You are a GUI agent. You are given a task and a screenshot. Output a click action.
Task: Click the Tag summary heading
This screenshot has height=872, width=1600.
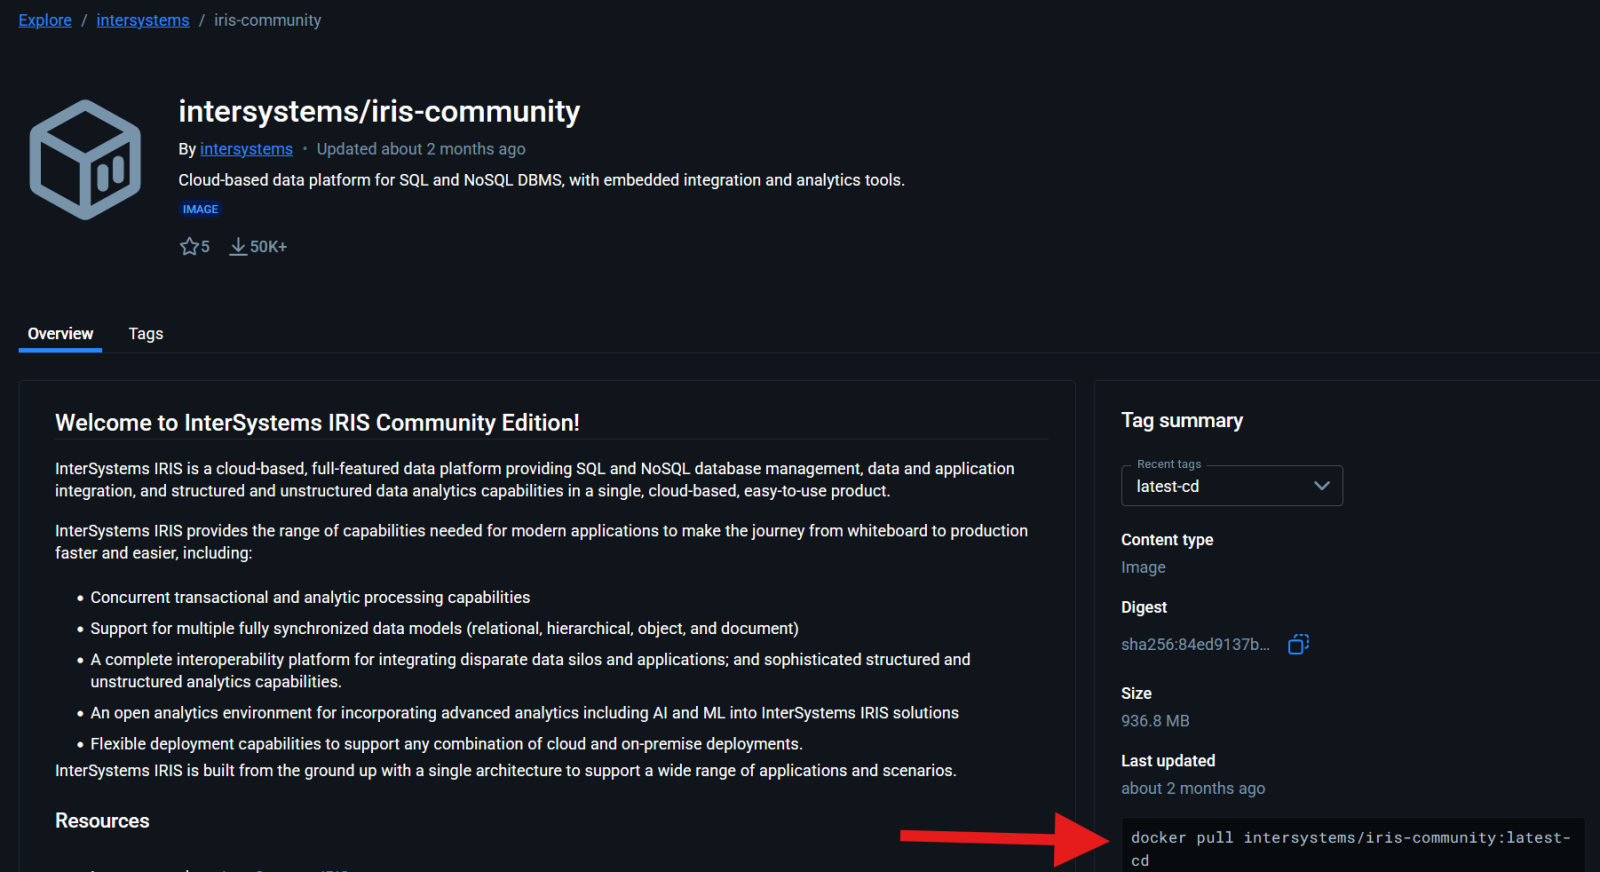click(1181, 421)
